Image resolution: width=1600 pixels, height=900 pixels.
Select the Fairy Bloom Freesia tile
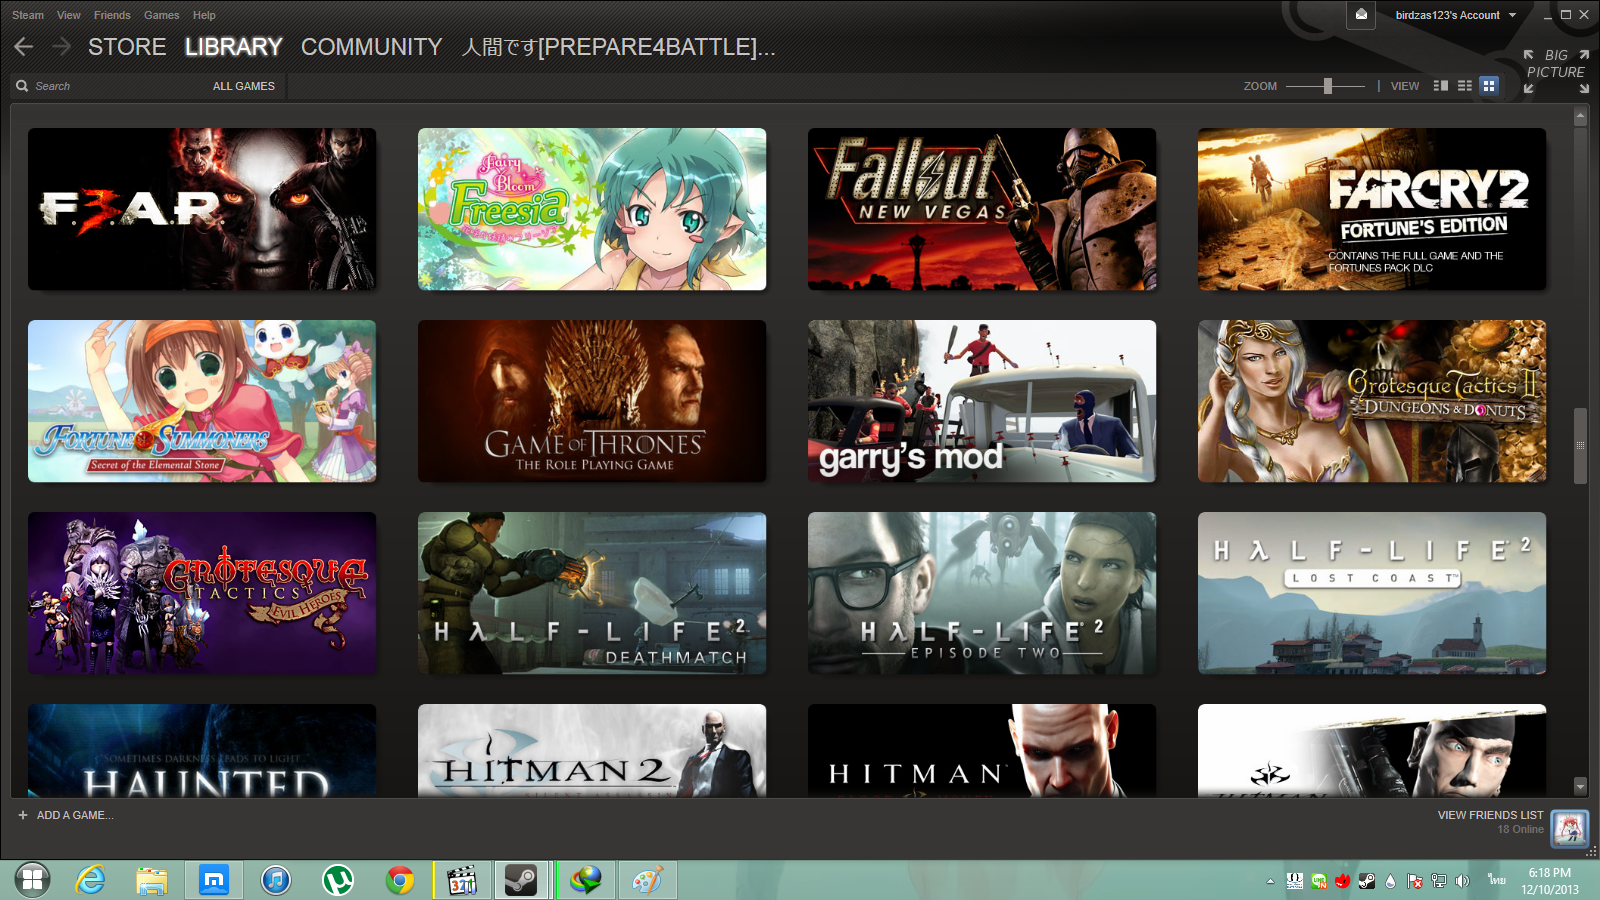[592, 209]
